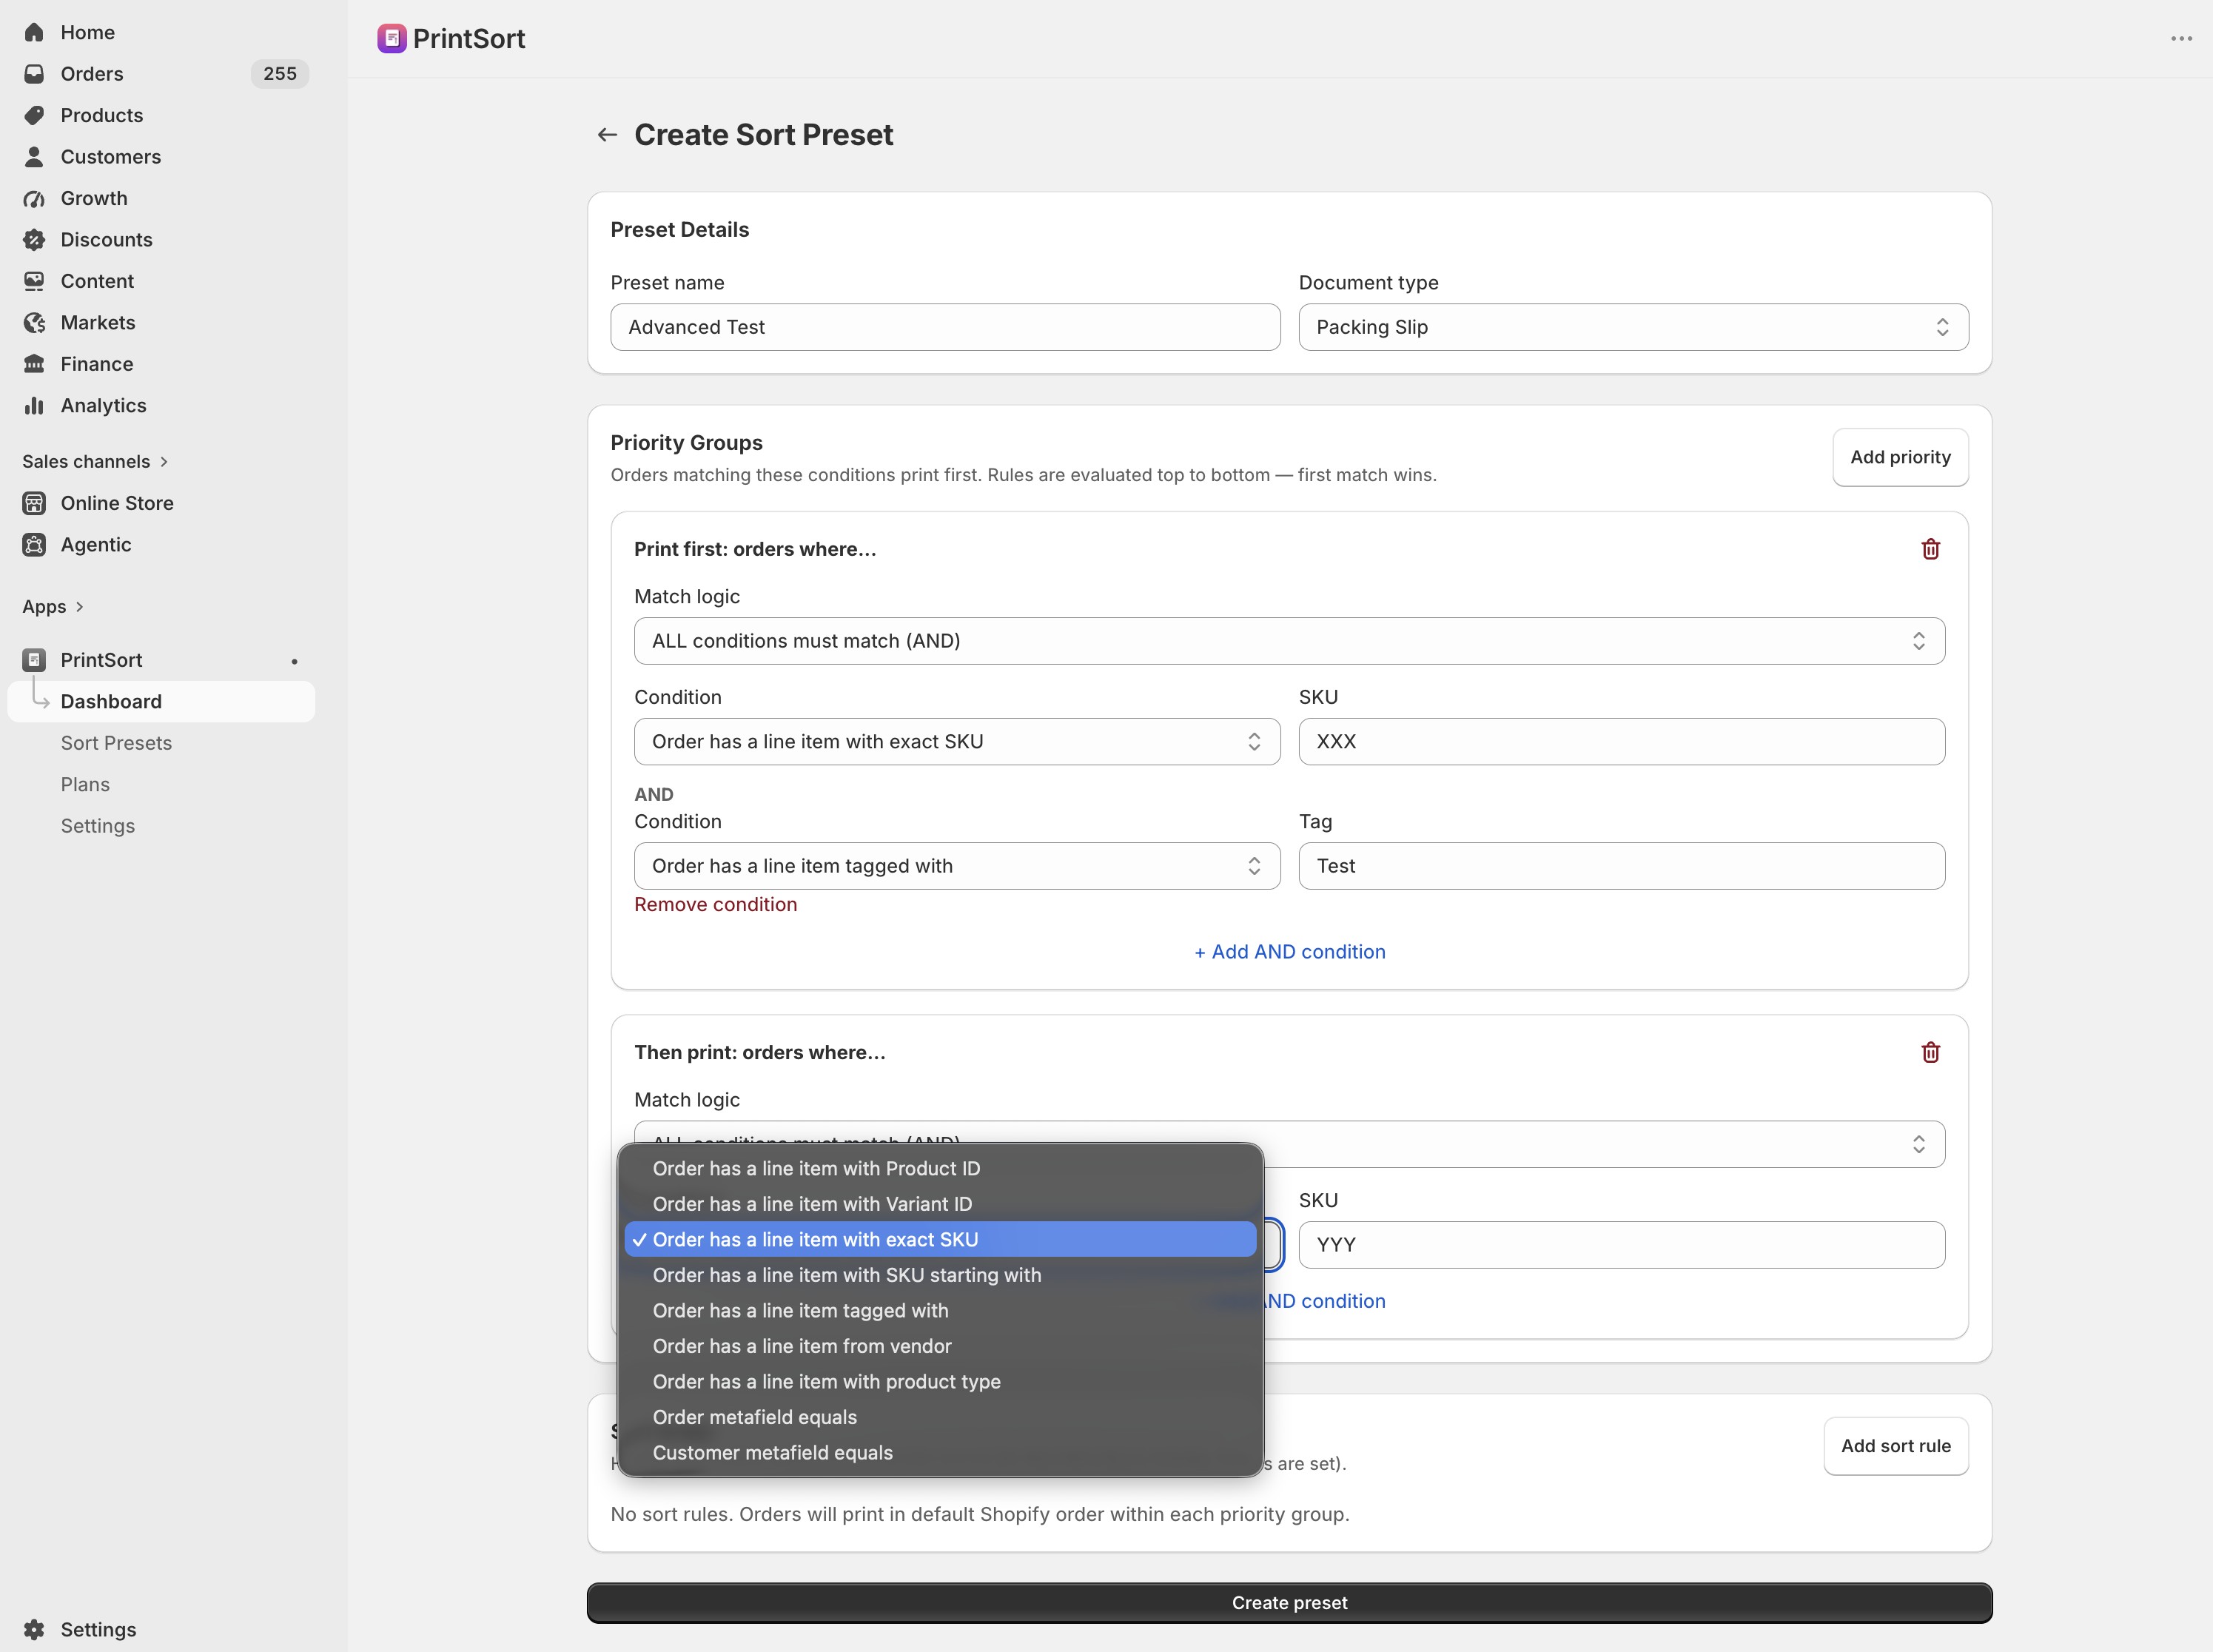
Task: Focus the Preset name field 'Advanced Test'
Action: point(945,327)
